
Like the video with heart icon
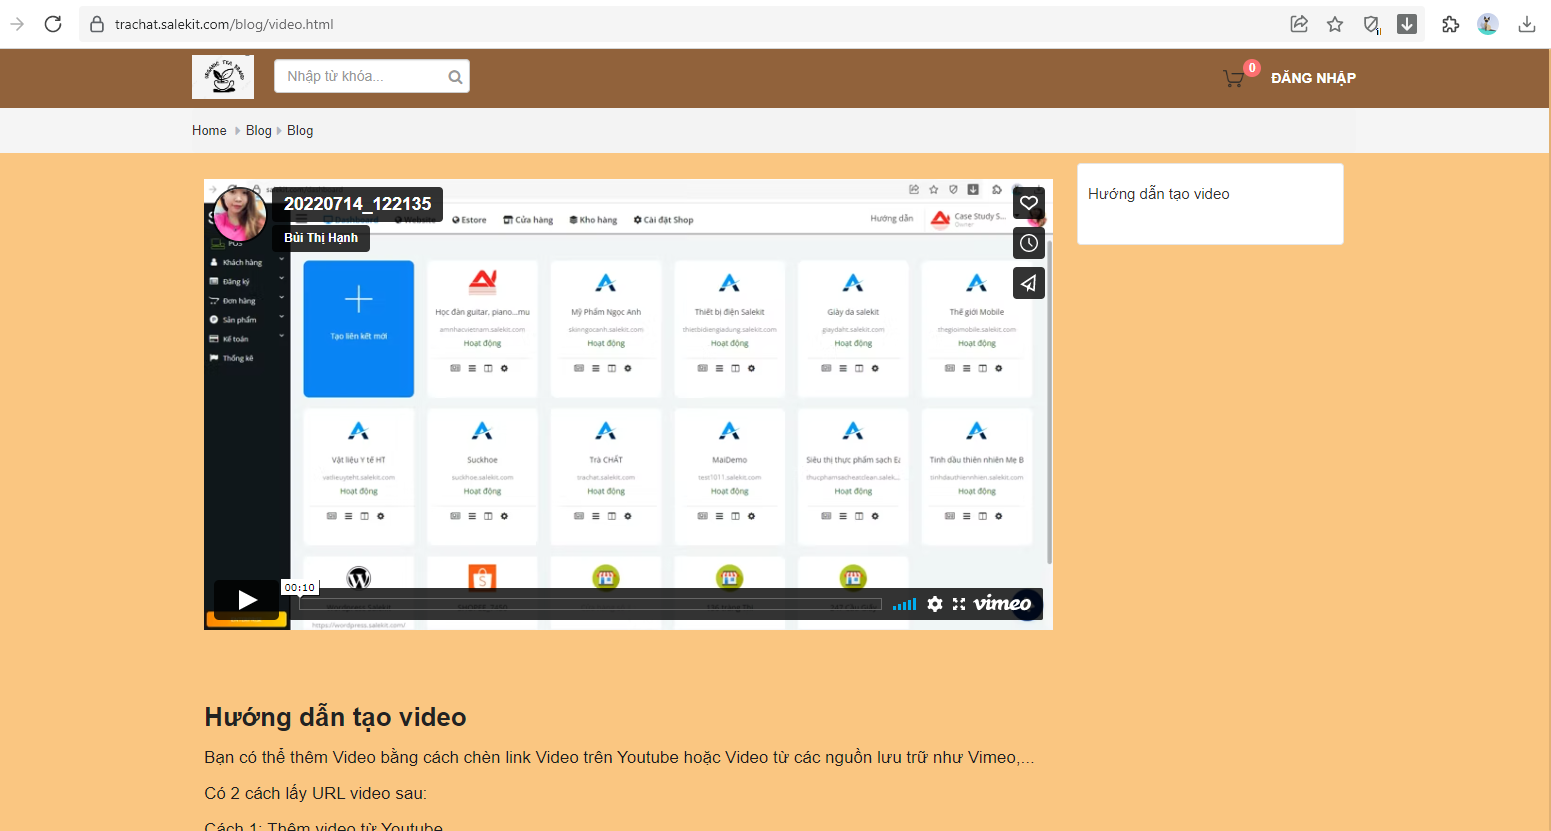(x=1028, y=204)
